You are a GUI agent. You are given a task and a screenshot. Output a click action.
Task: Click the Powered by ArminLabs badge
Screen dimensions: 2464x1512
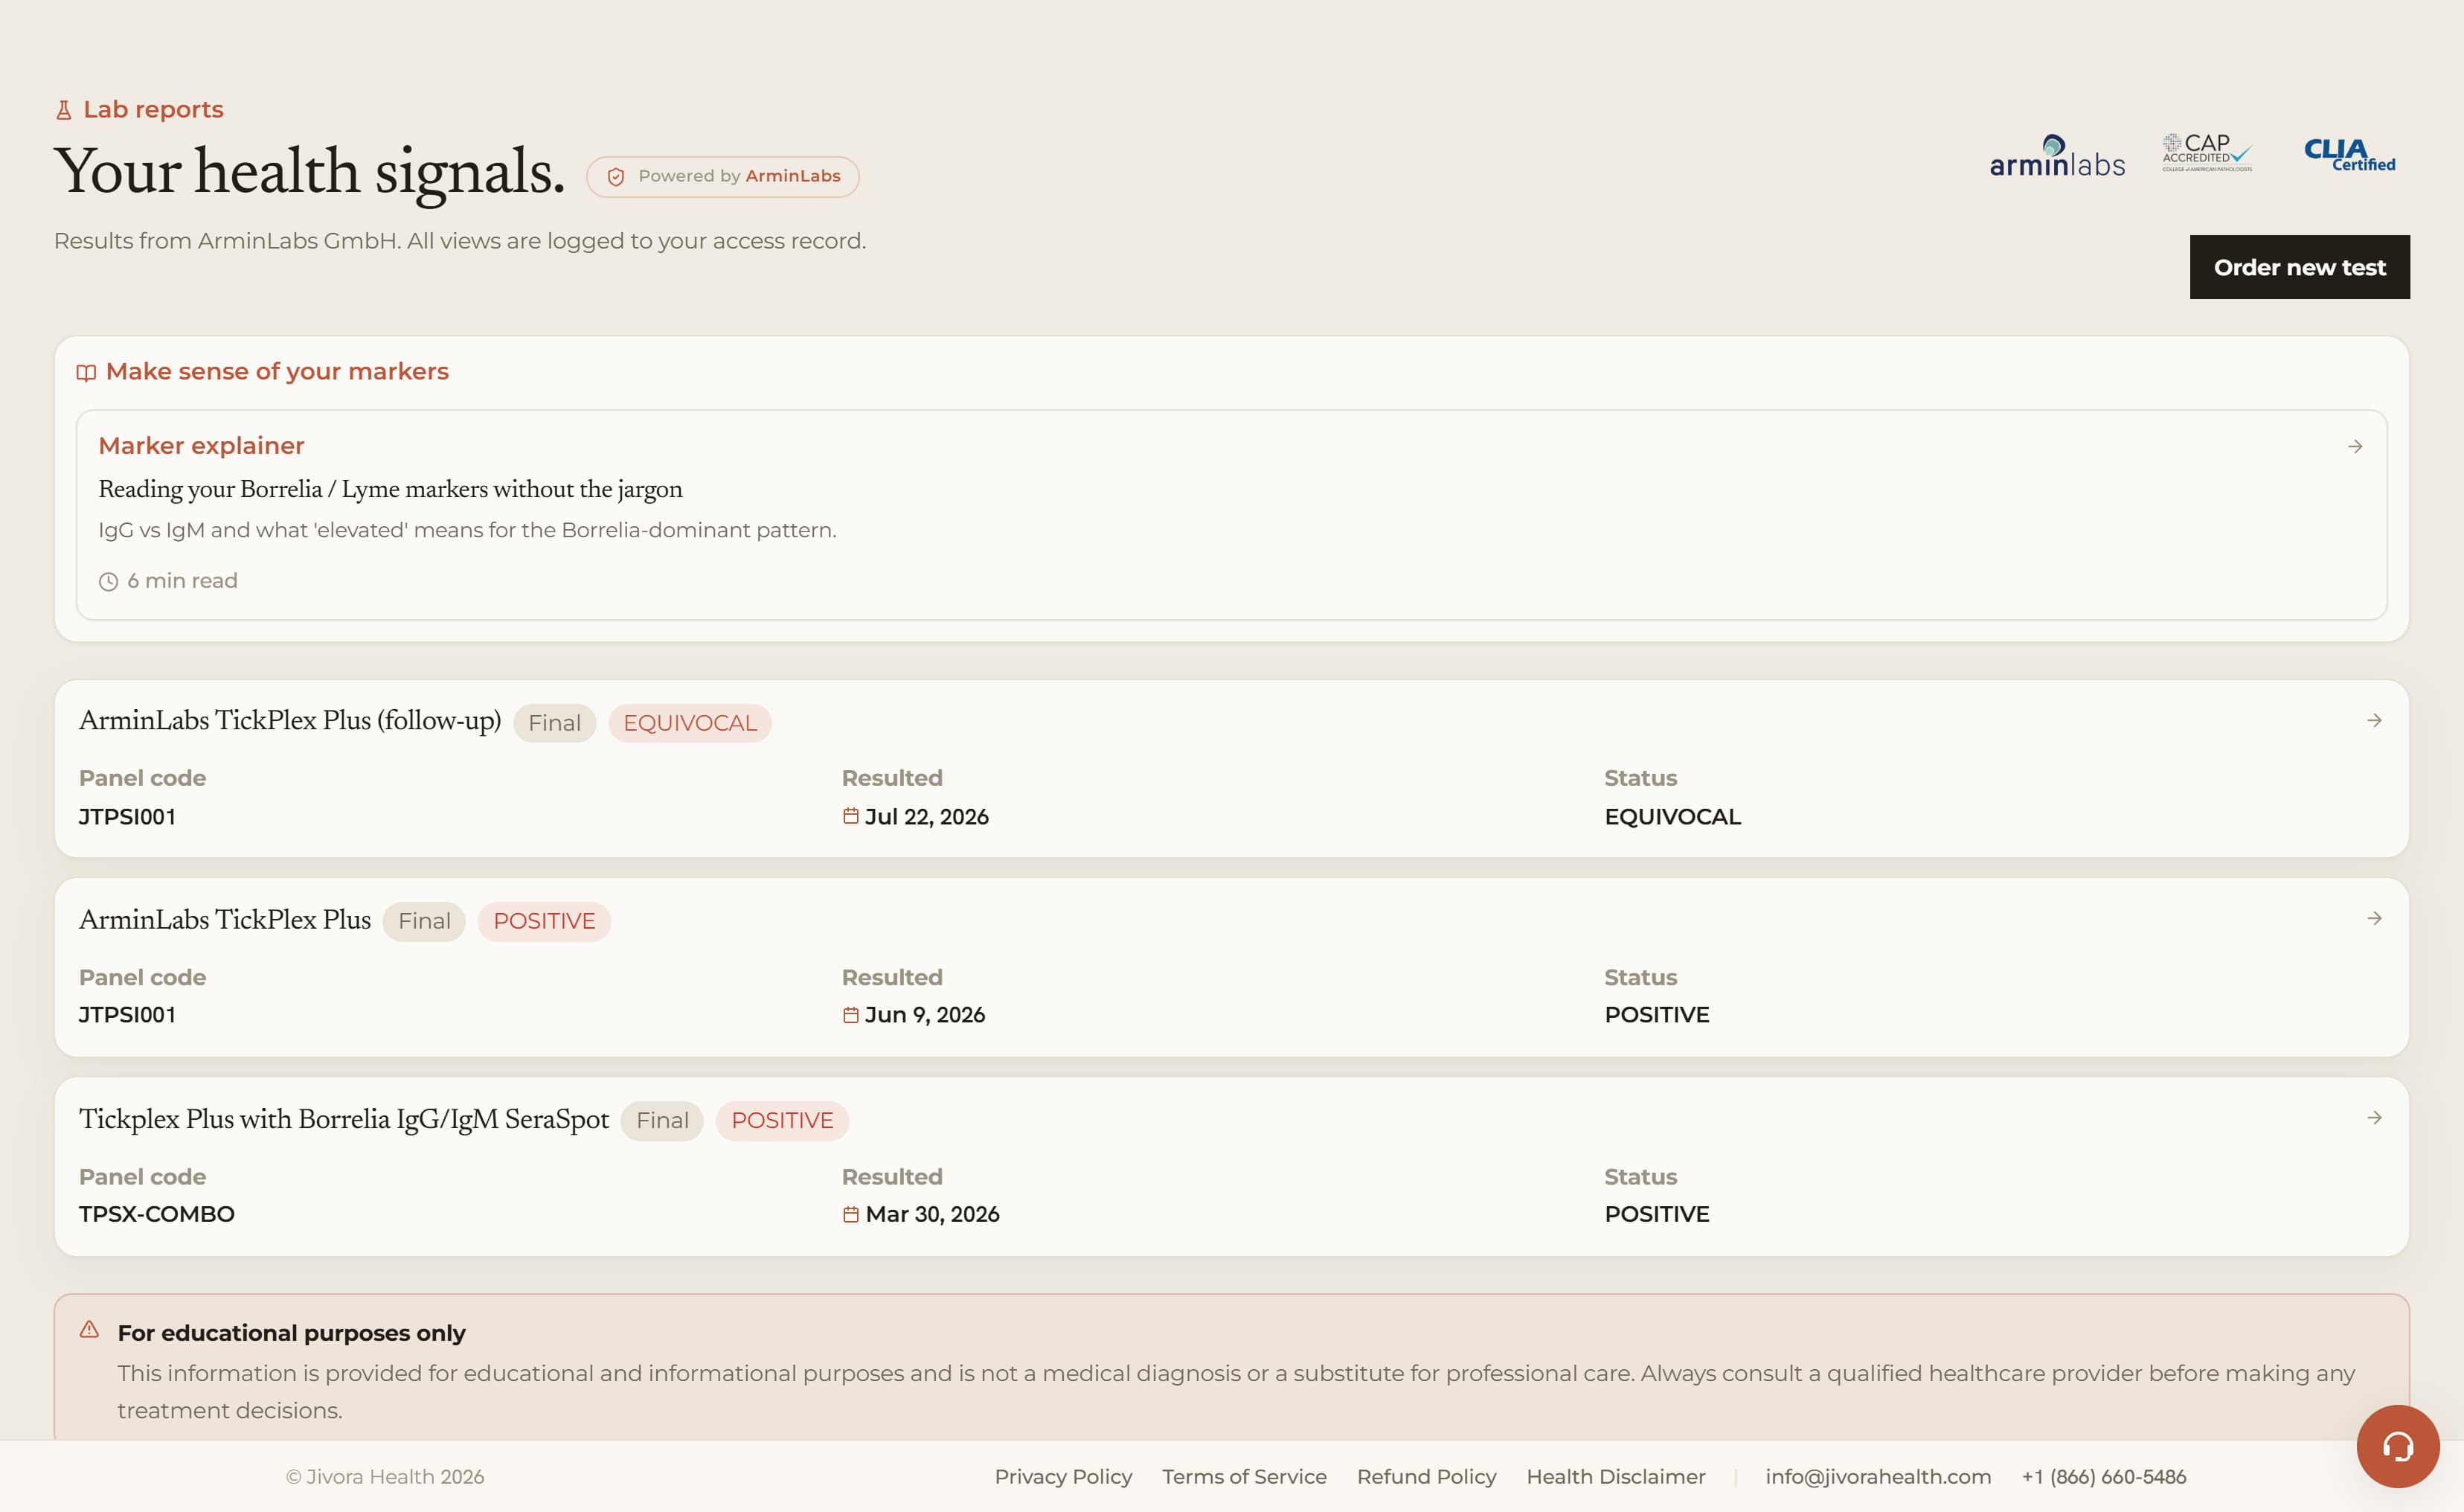click(722, 176)
